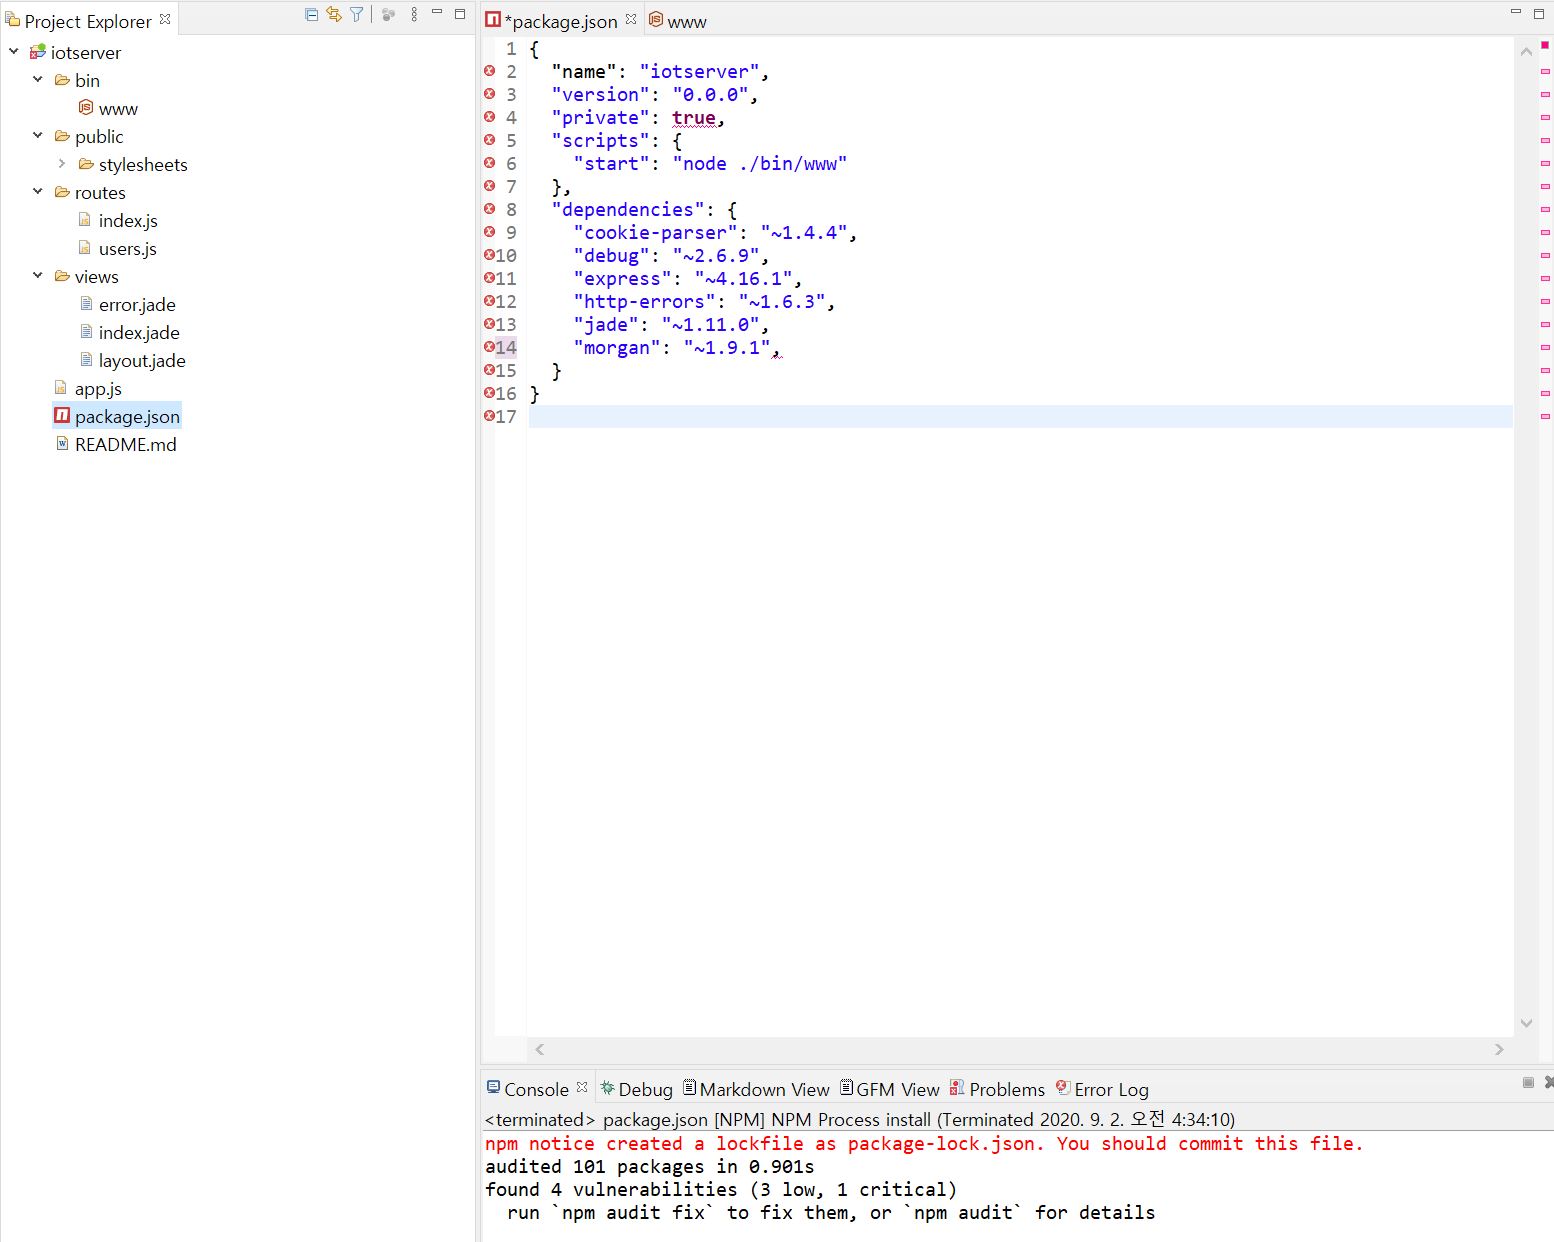Image resolution: width=1554 pixels, height=1242 pixels.
Task: Click error marker on editor line 2
Action: pyautogui.click(x=490, y=71)
